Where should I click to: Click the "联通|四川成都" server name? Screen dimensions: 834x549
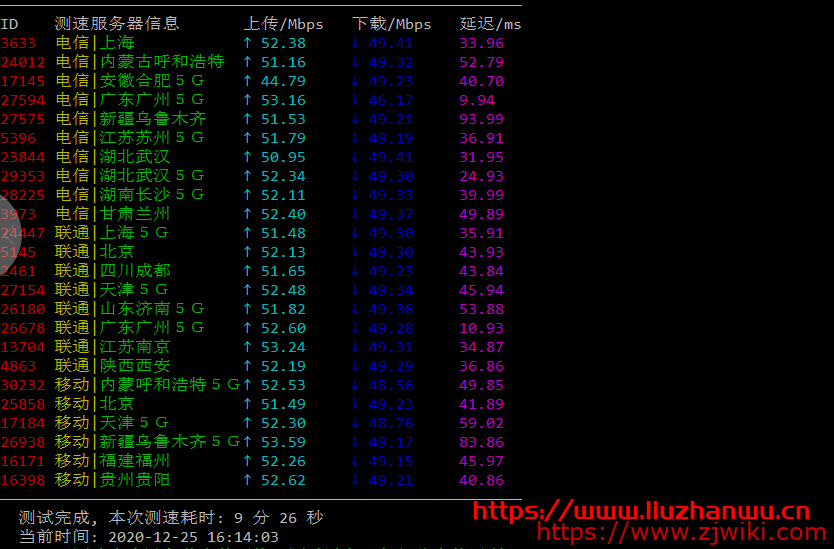(x=113, y=271)
